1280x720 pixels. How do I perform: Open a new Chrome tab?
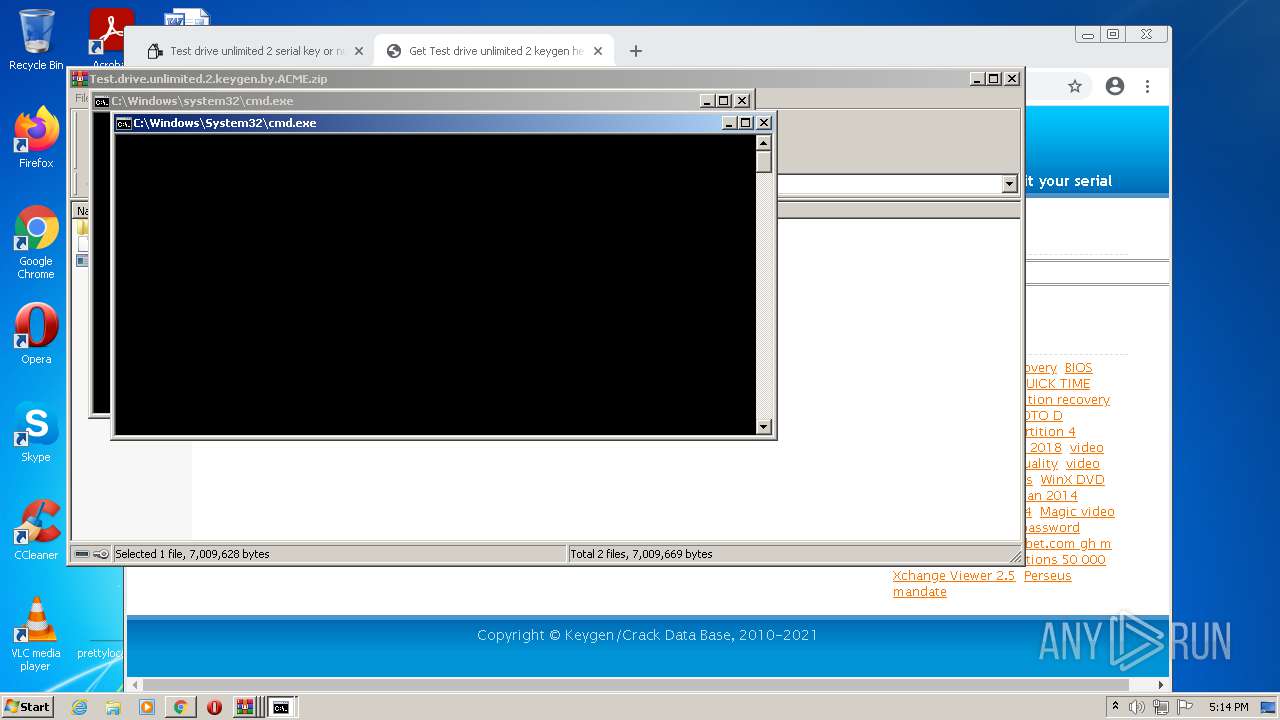(x=635, y=51)
